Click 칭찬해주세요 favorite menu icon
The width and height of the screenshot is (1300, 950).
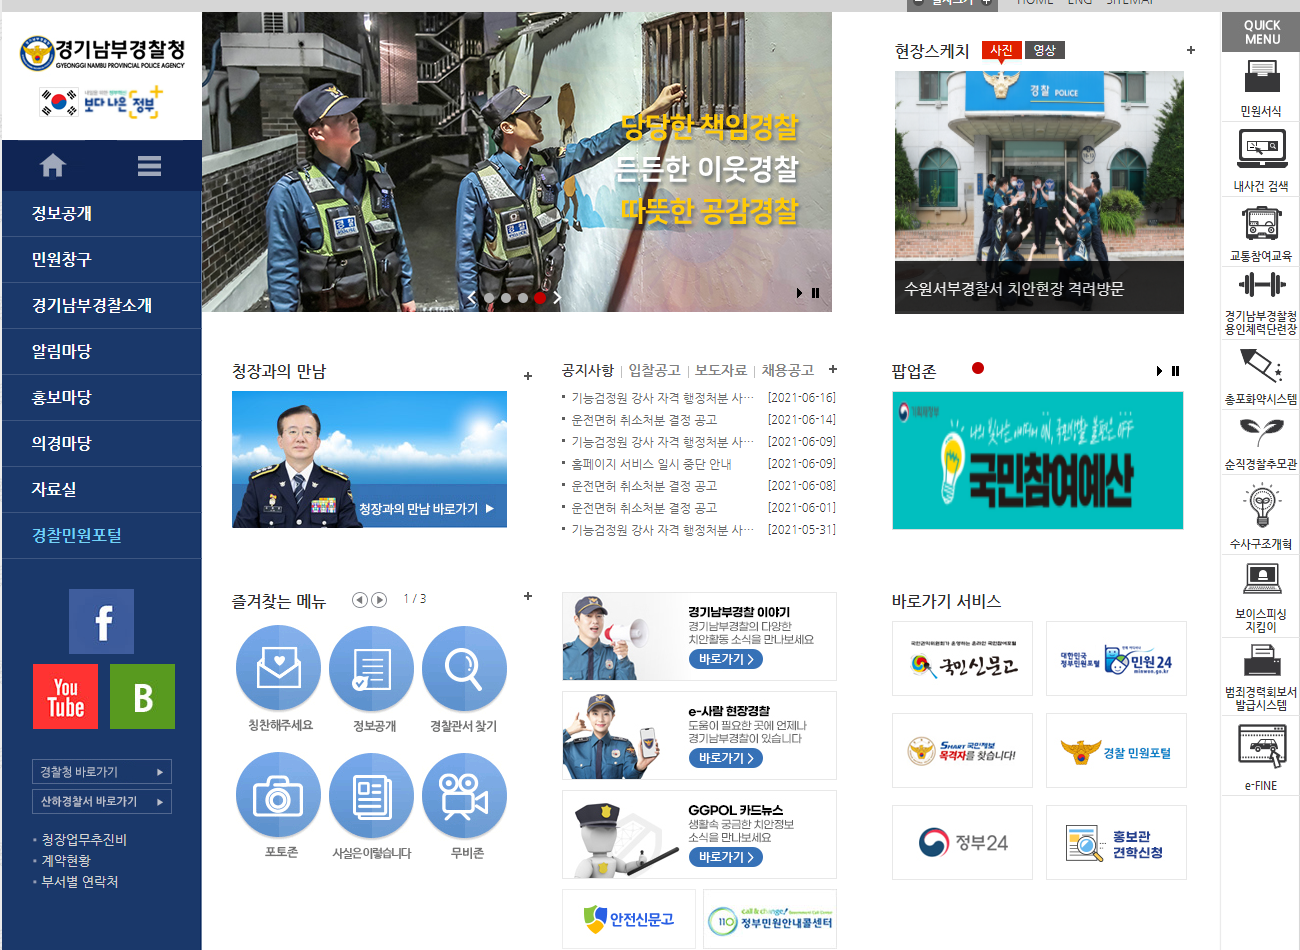(x=279, y=668)
